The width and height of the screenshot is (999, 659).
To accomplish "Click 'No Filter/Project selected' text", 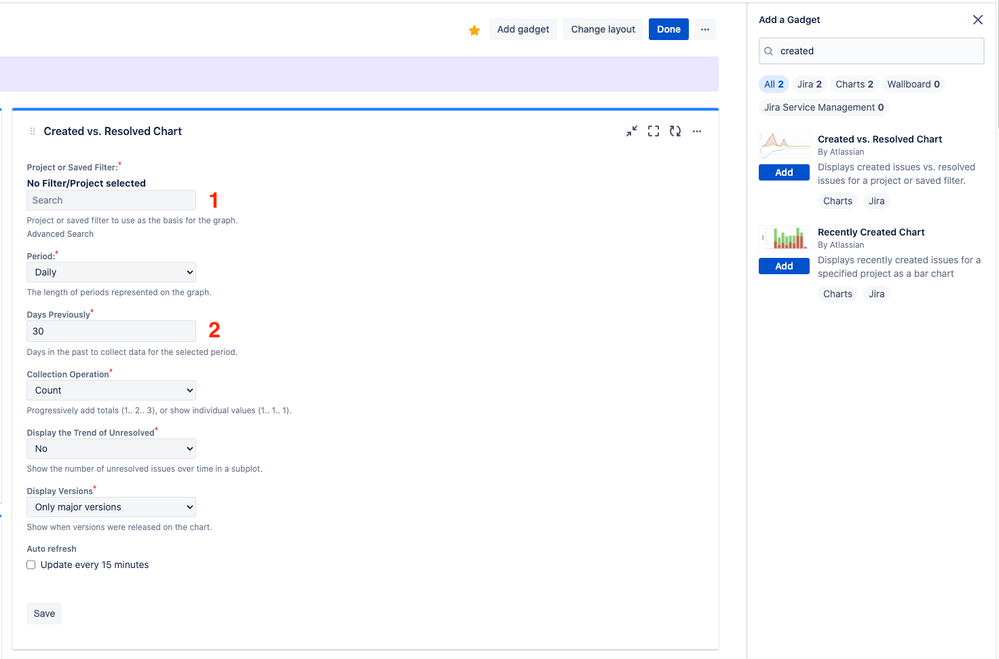I will pos(86,183).
